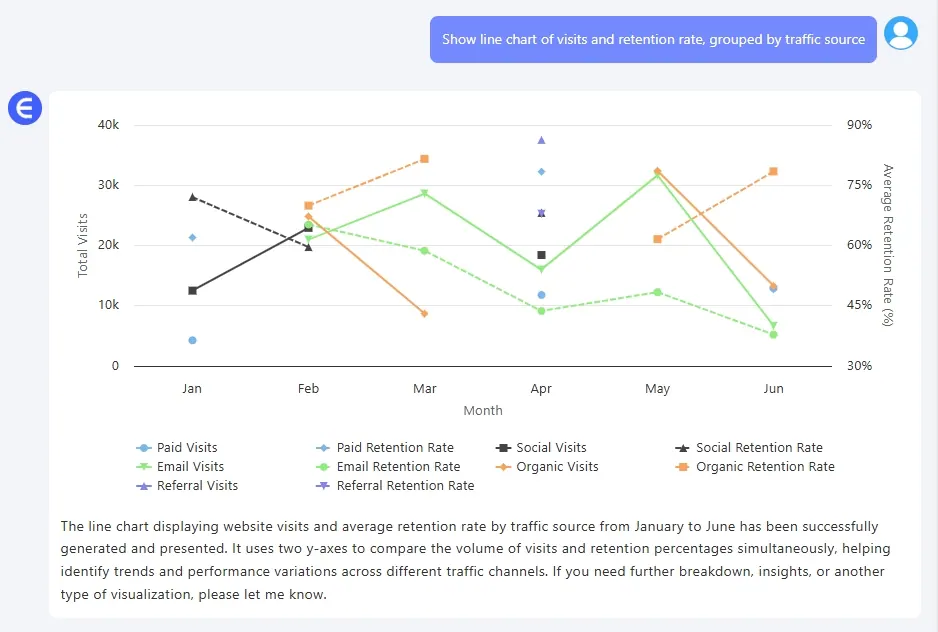Toggle Organic Retention Rate legend item

755,467
